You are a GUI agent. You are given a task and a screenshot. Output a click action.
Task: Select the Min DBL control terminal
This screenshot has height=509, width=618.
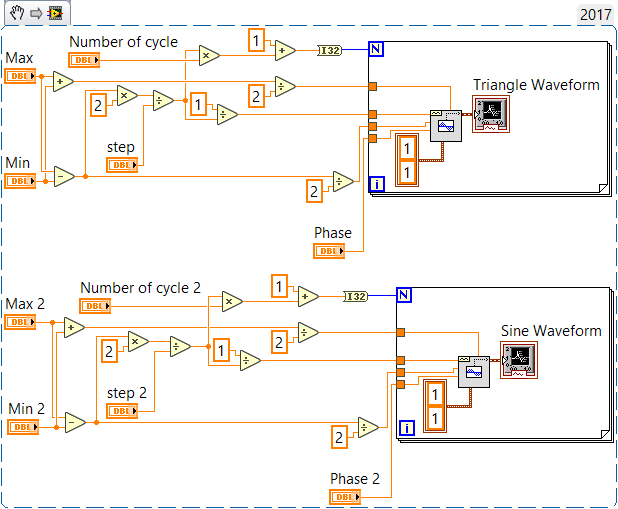coord(20,181)
